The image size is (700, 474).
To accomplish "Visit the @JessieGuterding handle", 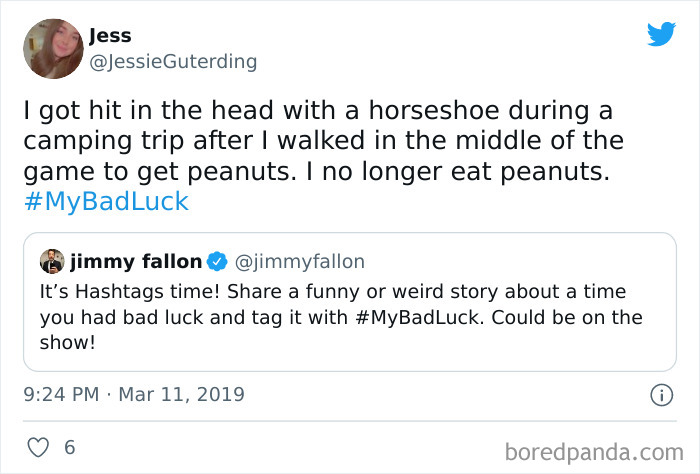I will [173, 61].
